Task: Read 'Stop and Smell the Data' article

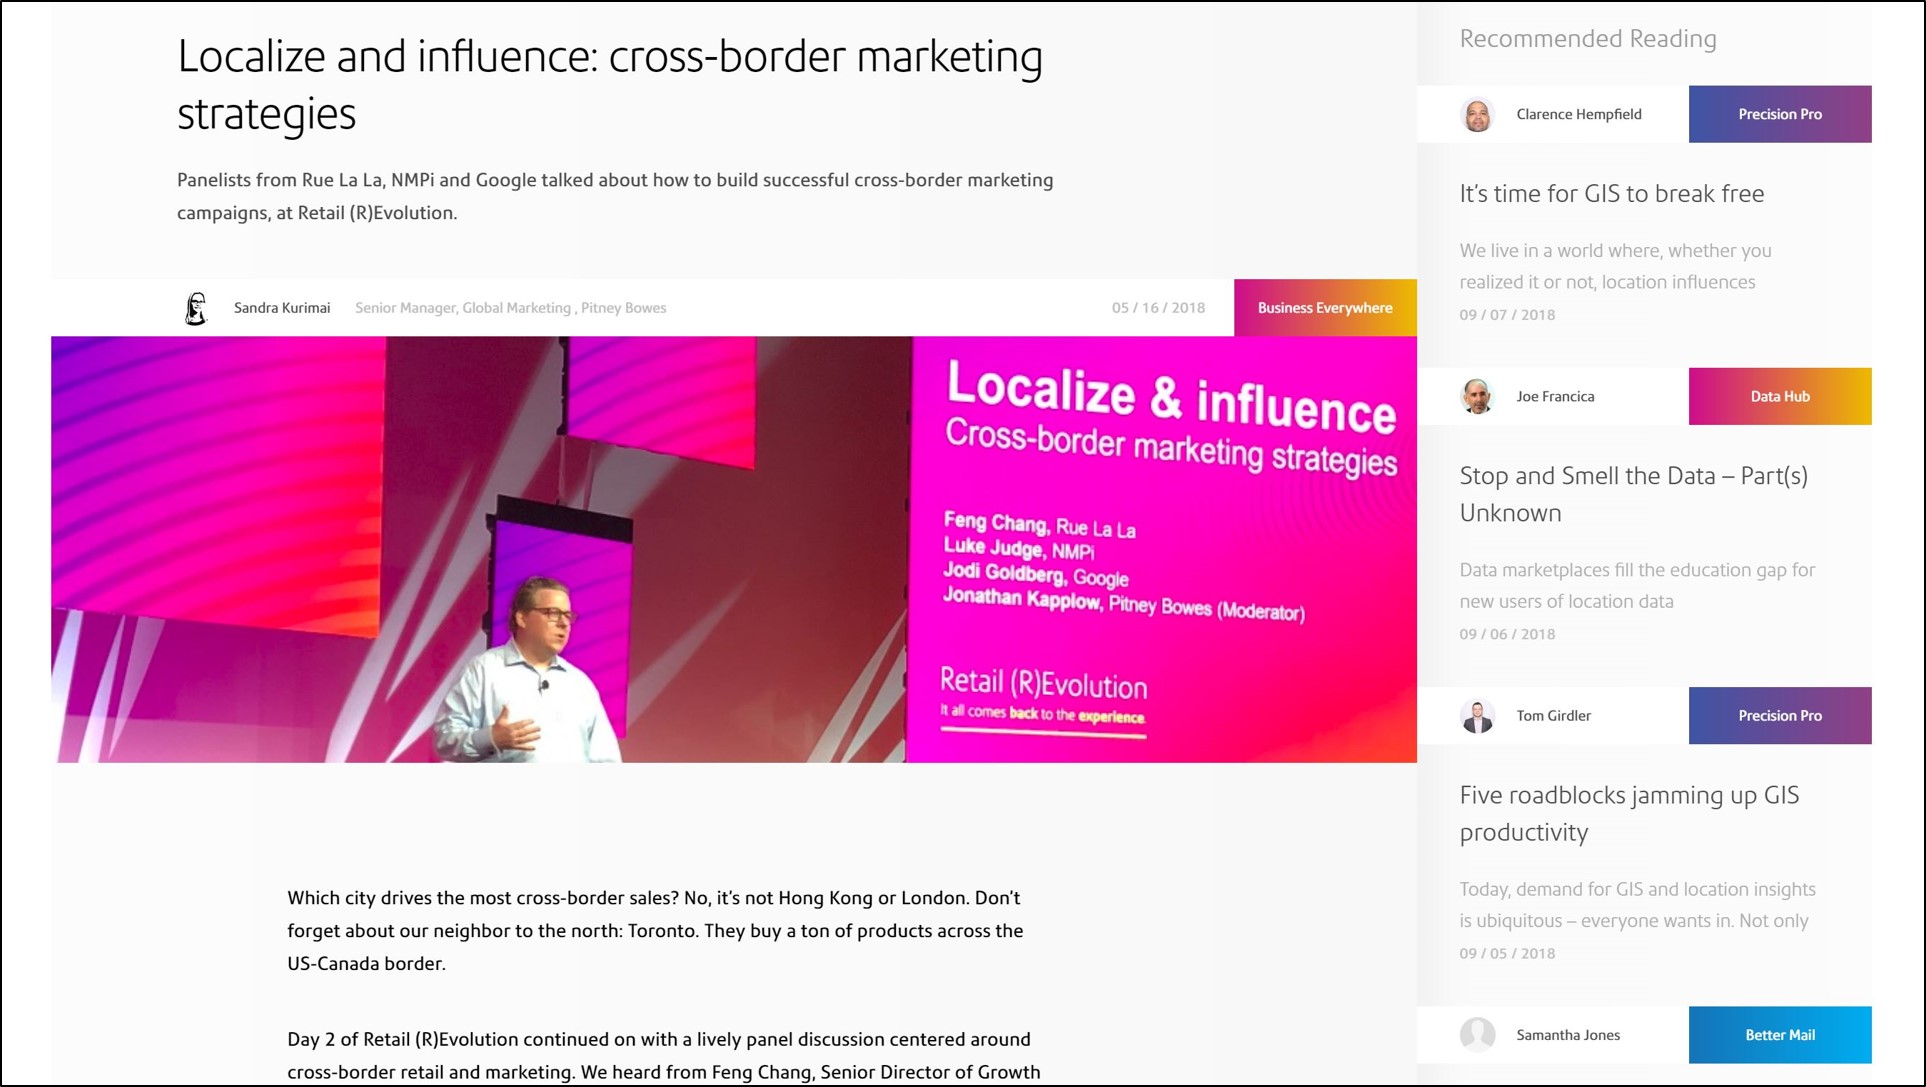Action: (1634, 494)
